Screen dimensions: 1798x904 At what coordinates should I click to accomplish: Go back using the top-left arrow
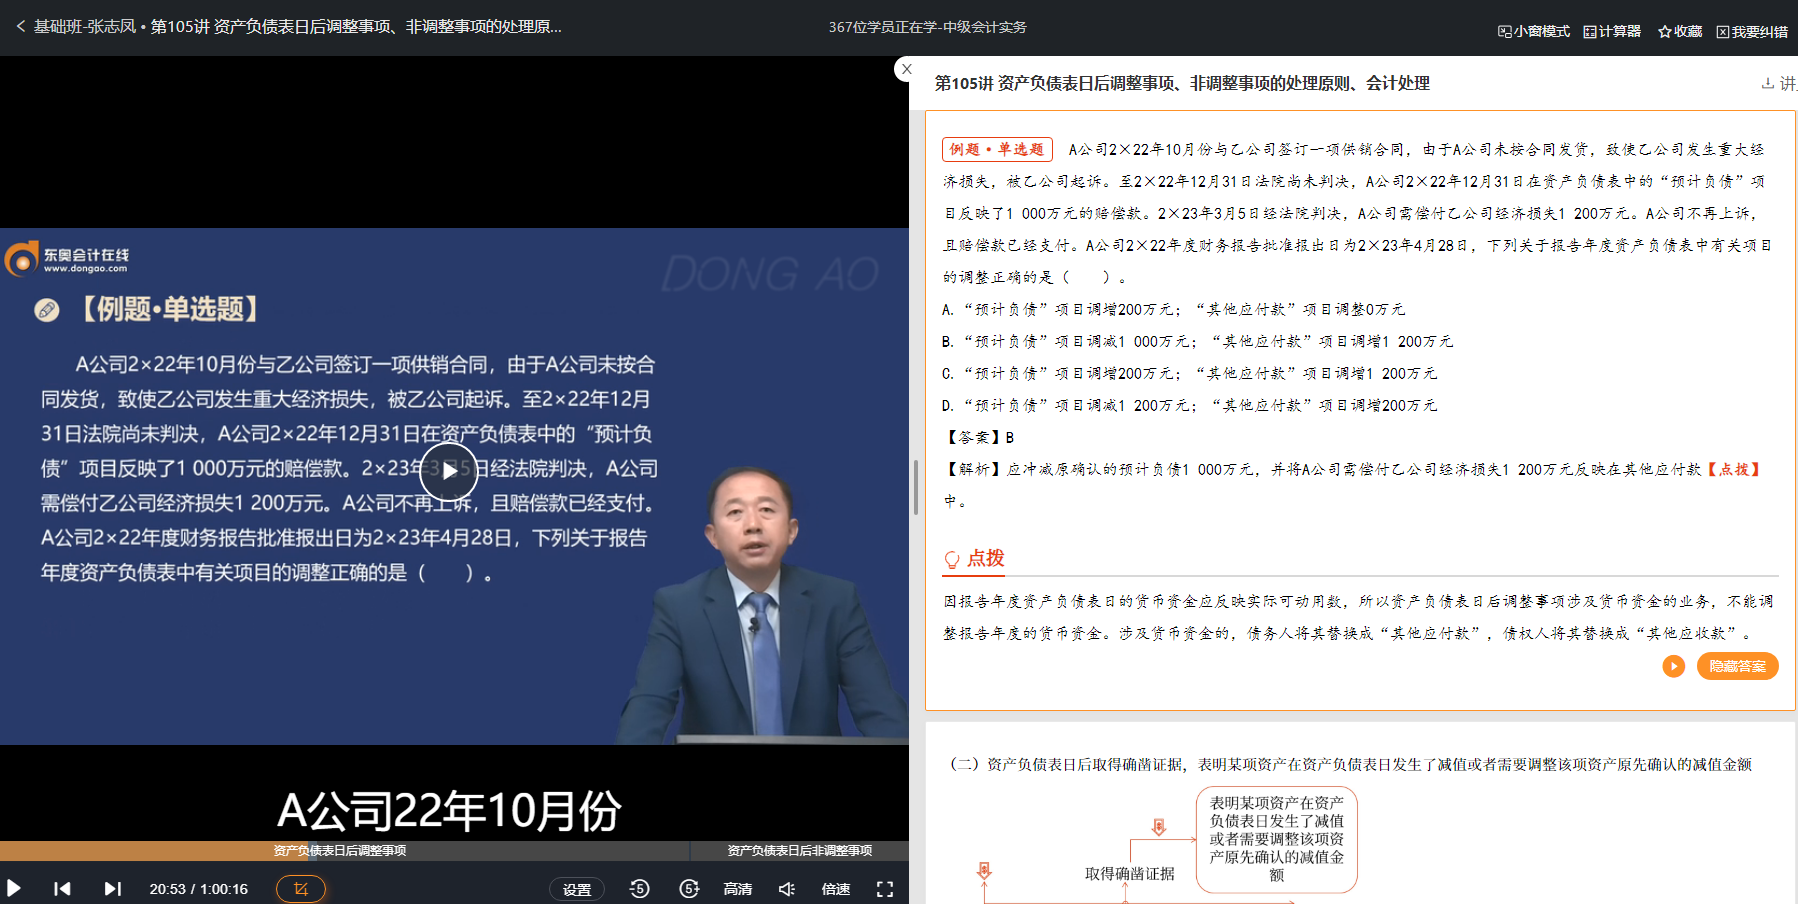coord(20,27)
